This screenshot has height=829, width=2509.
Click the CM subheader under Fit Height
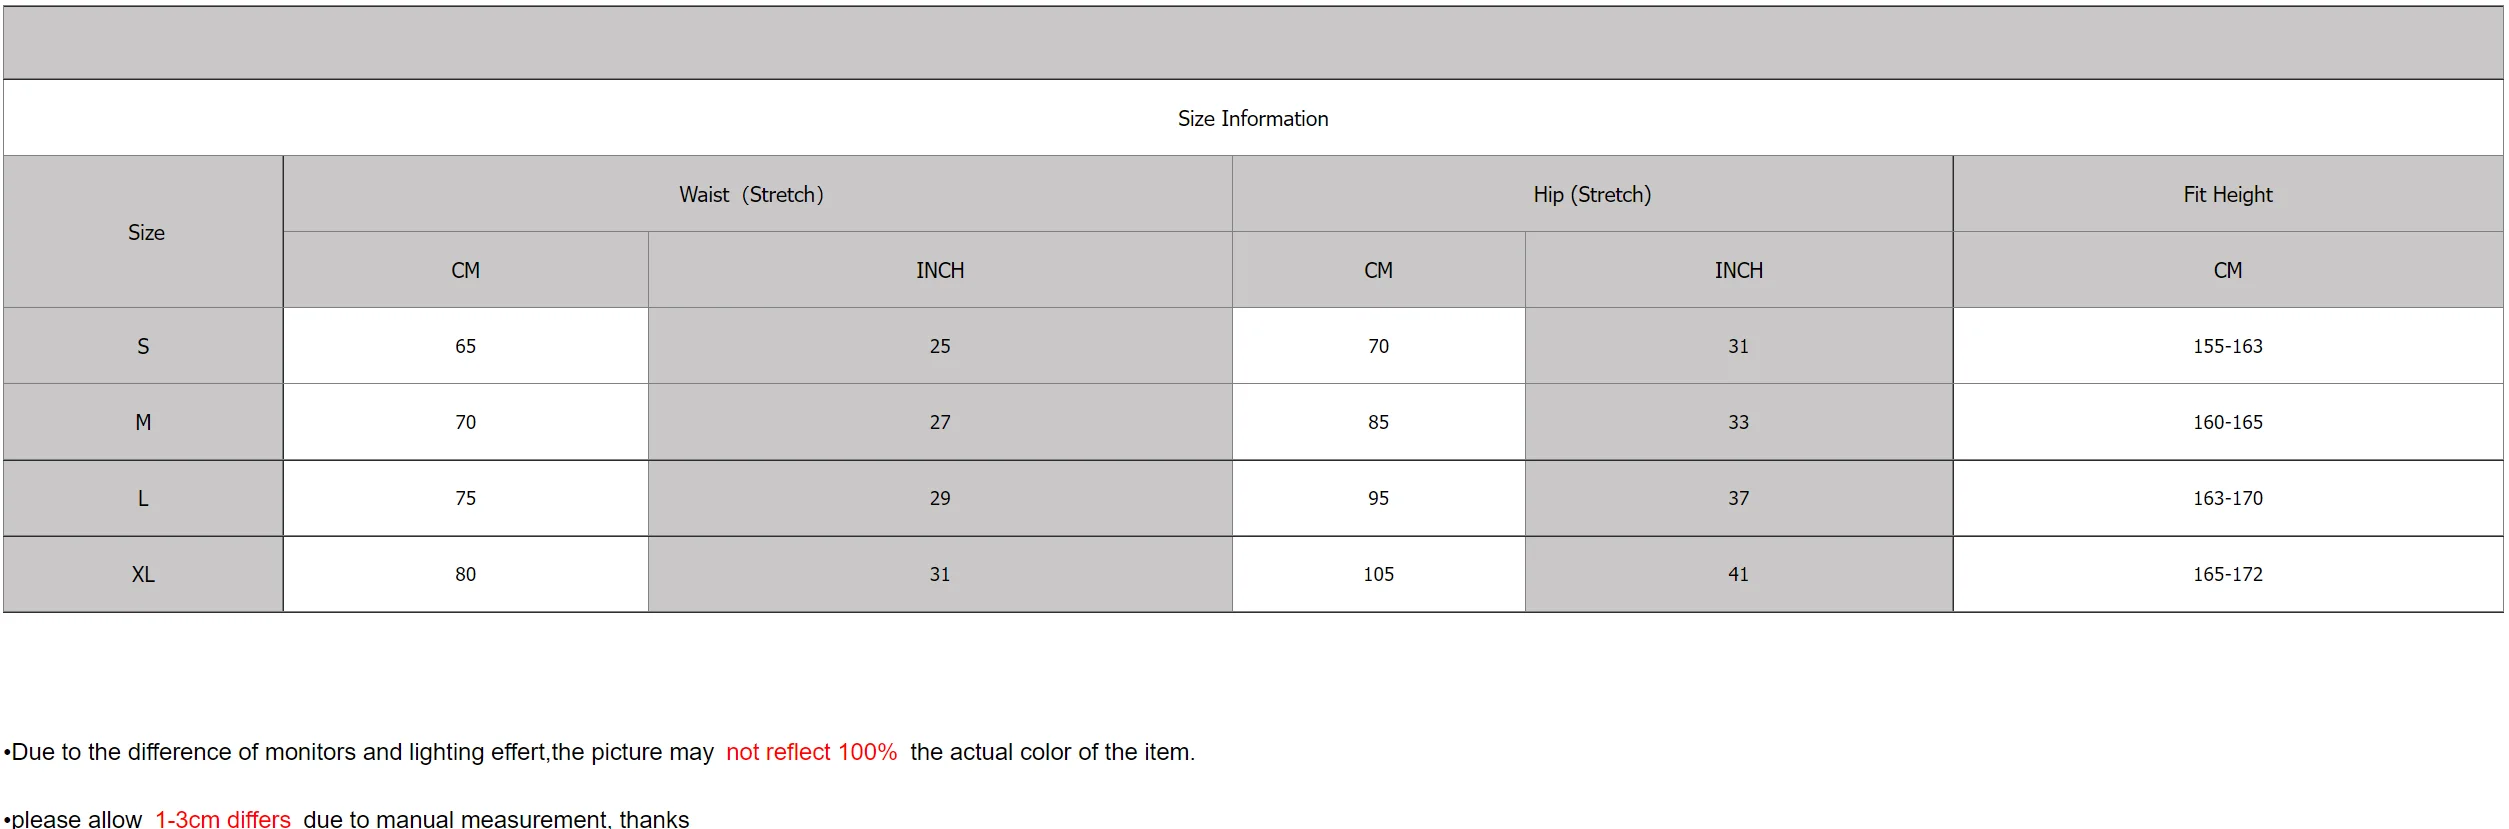coord(2227,270)
